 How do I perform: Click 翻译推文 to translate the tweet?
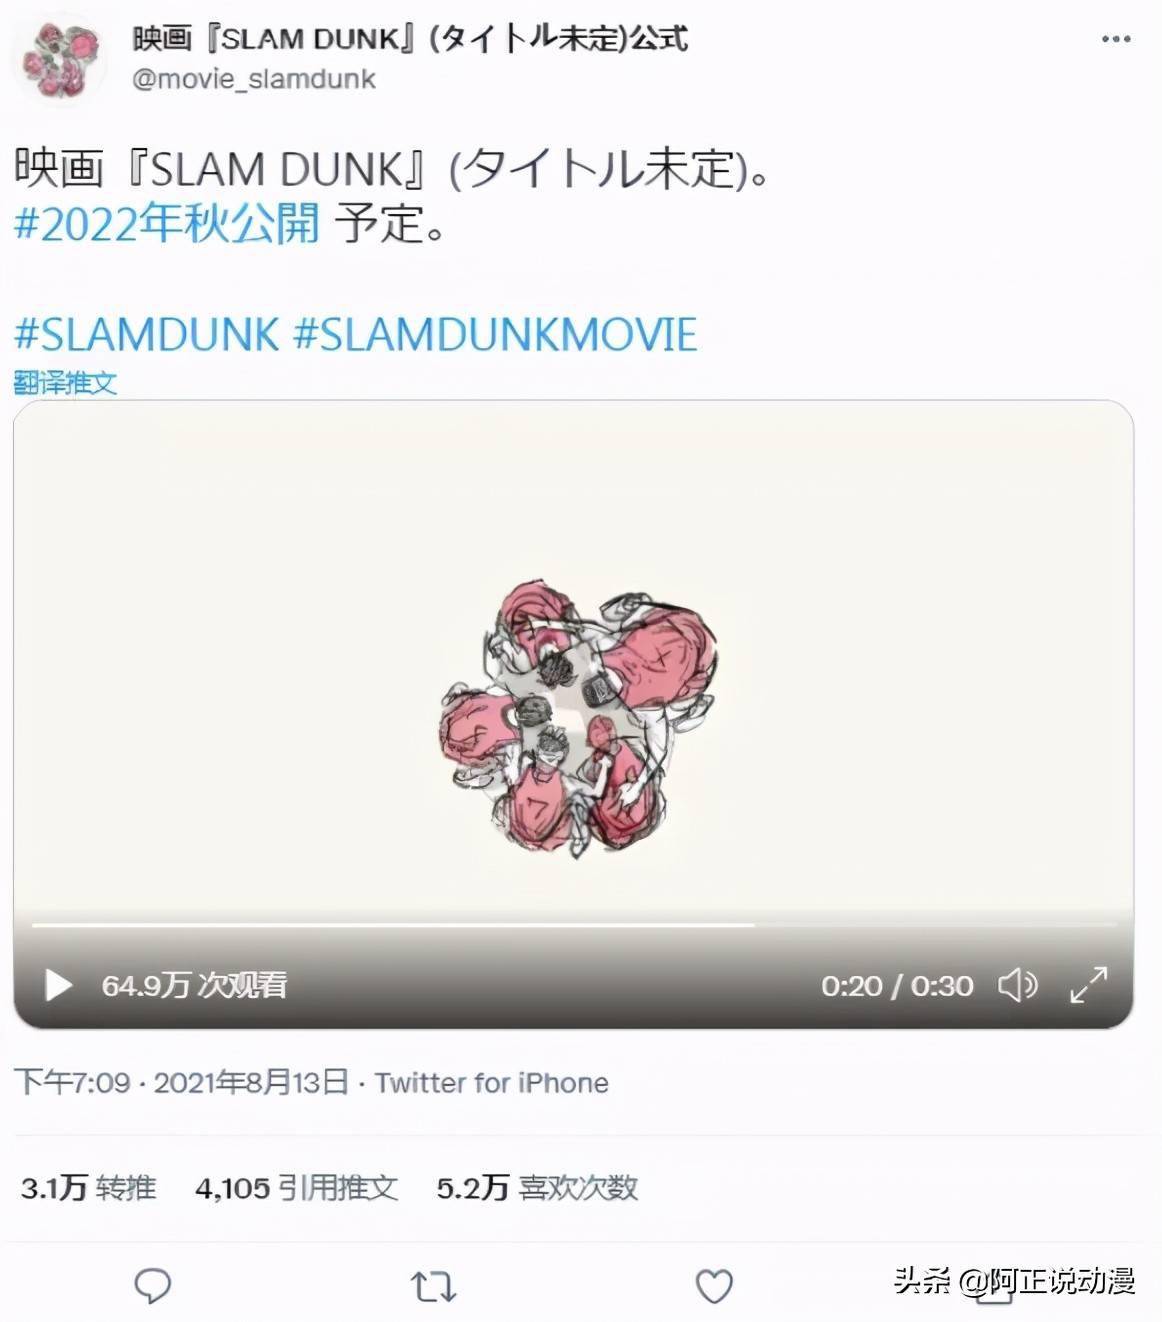pos(65,382)
